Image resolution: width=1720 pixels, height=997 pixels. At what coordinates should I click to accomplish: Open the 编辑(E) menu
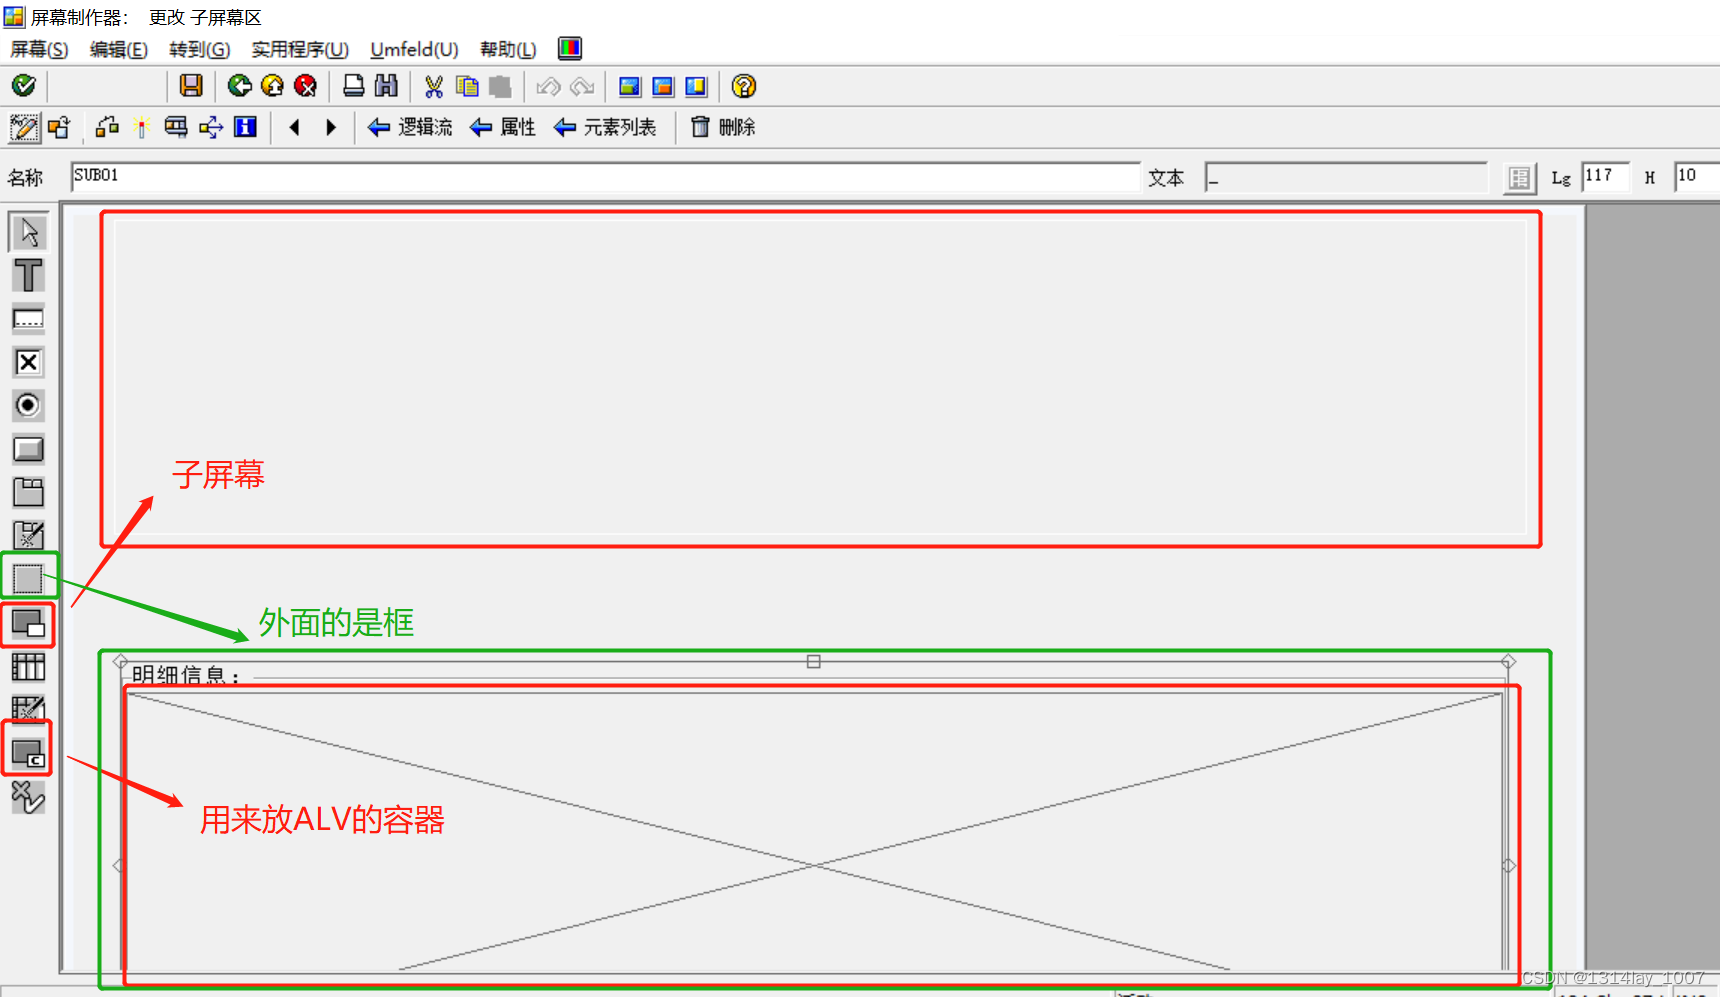point(118,49)
